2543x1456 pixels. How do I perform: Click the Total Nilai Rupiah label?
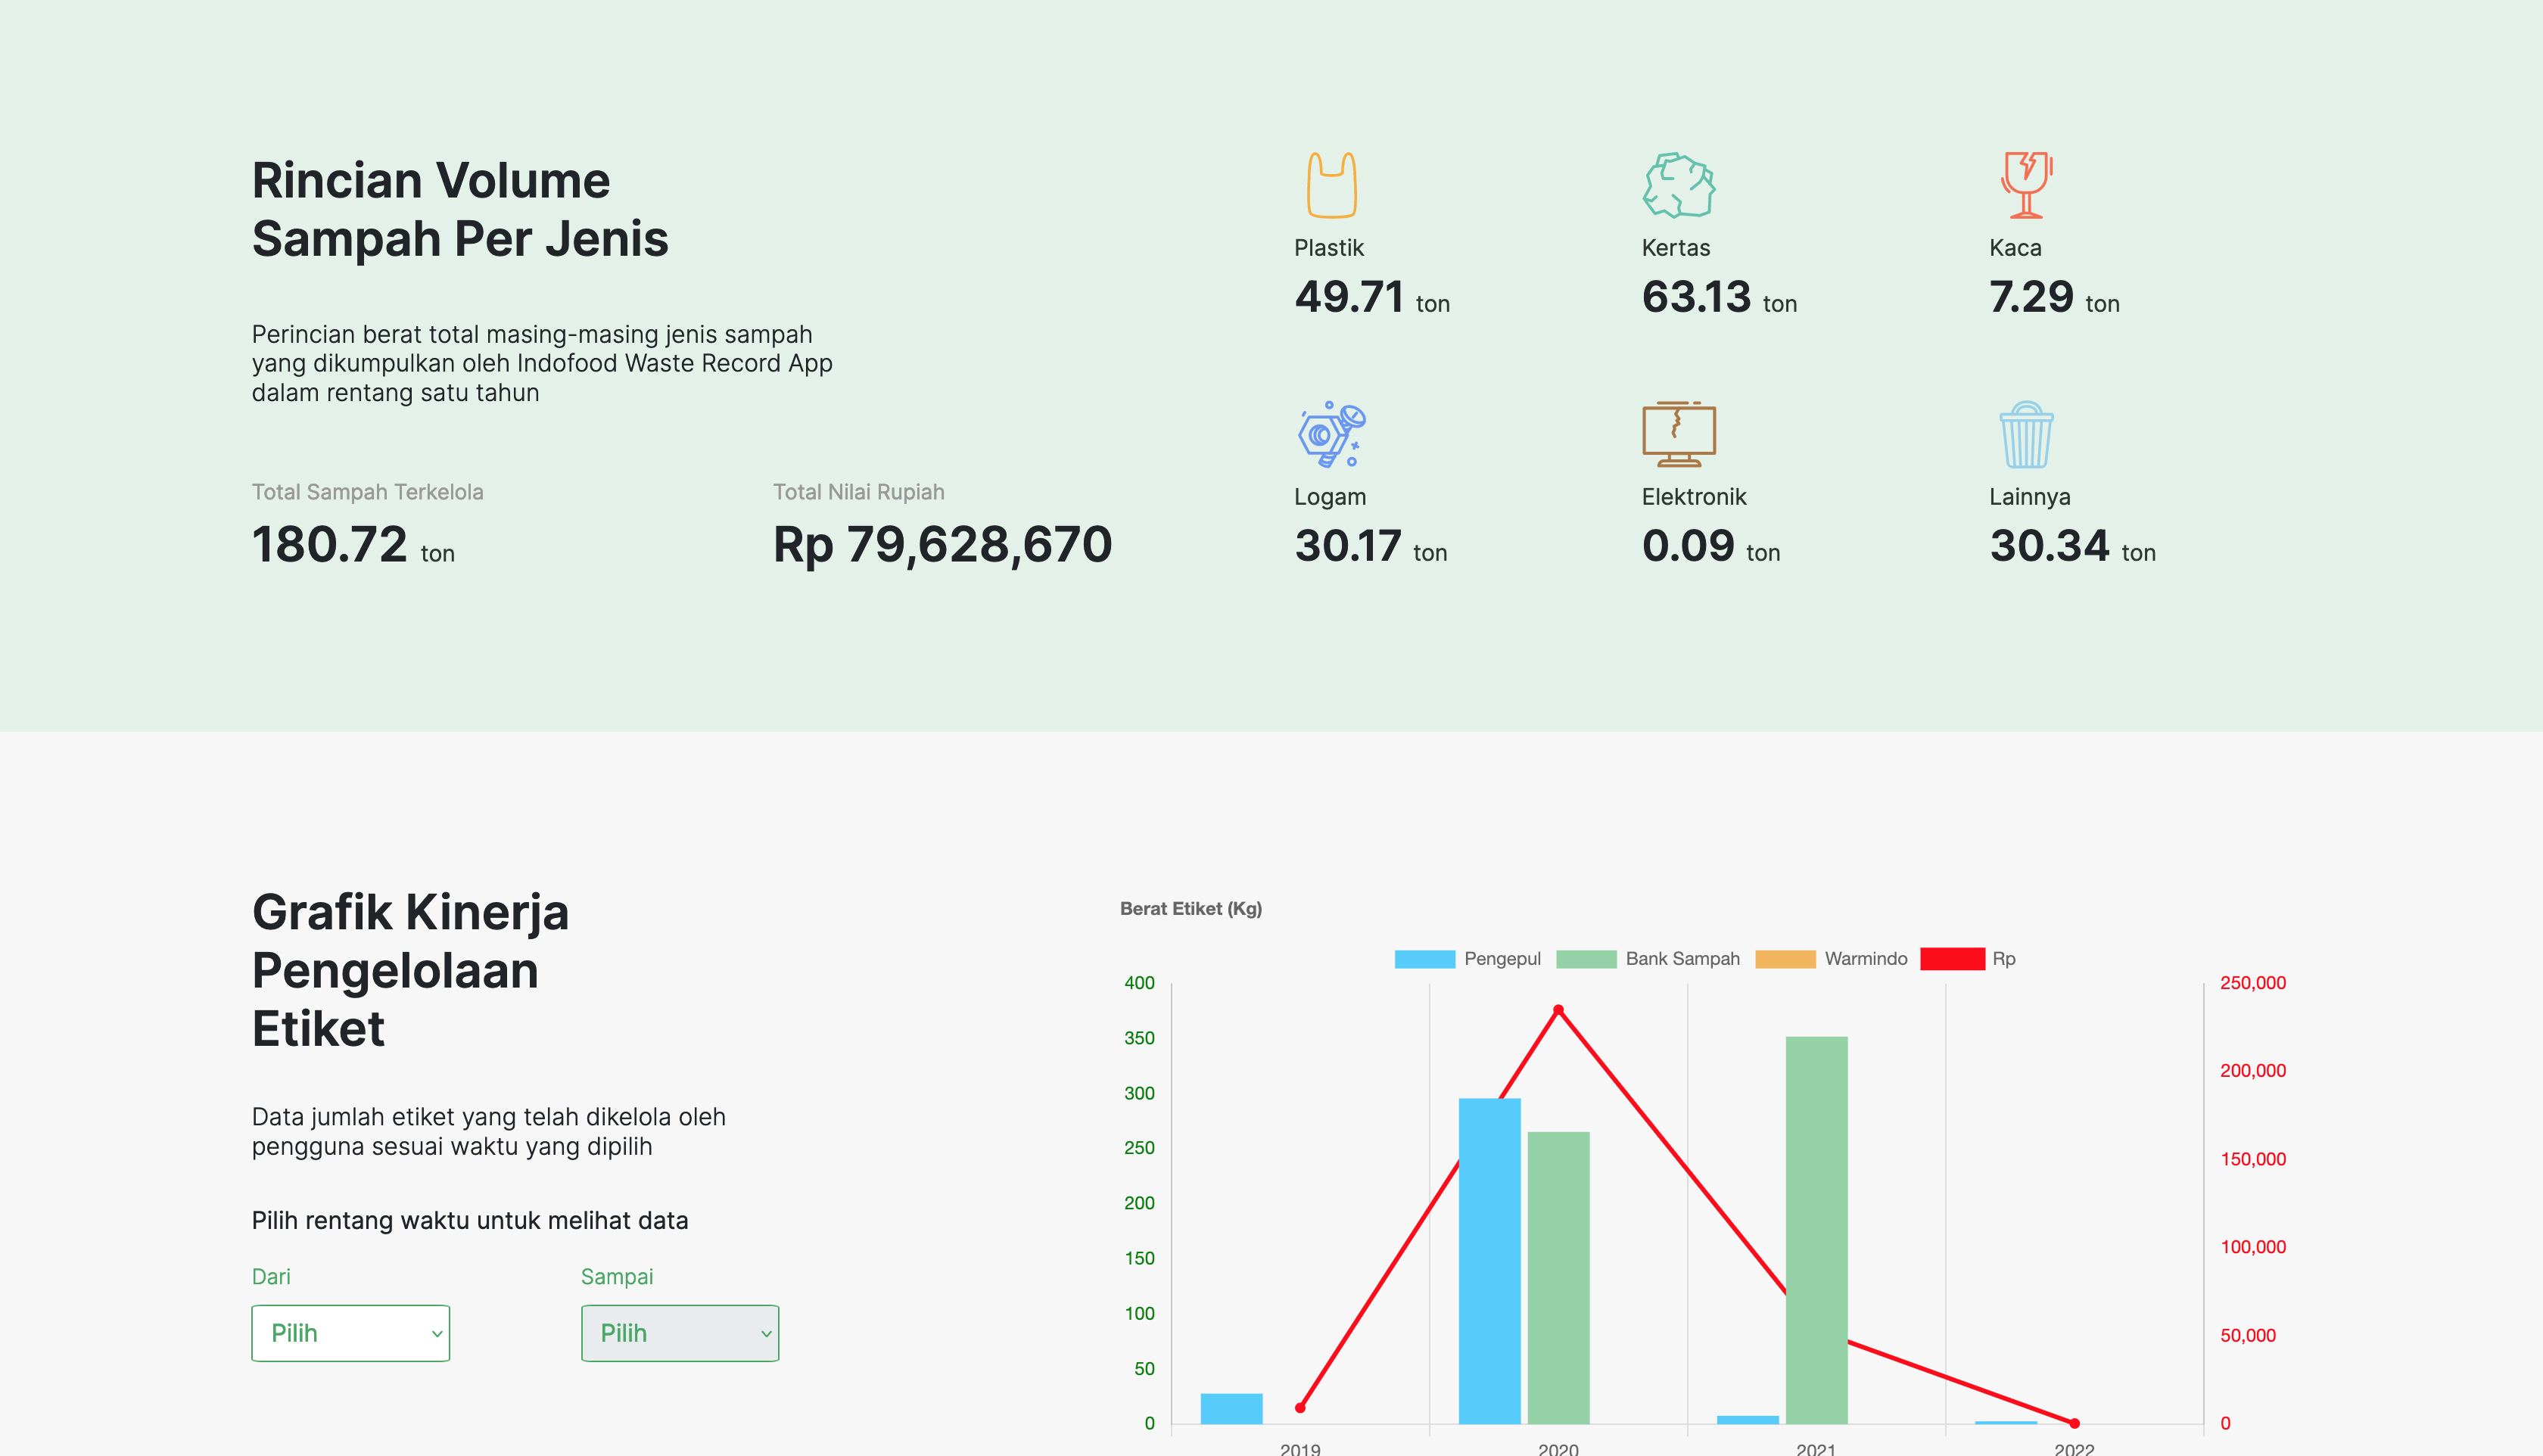(x=859, y=492)
